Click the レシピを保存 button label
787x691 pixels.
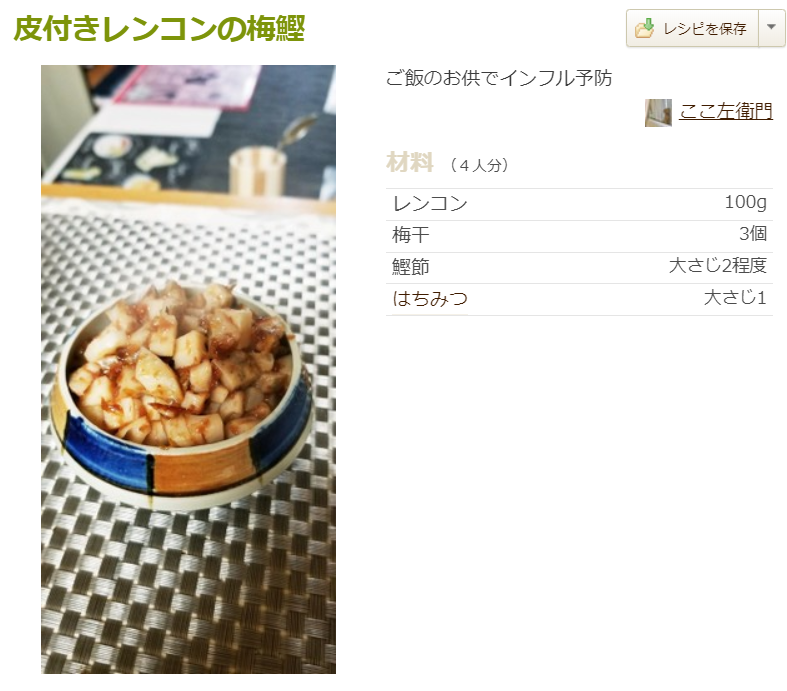[705, 29]
